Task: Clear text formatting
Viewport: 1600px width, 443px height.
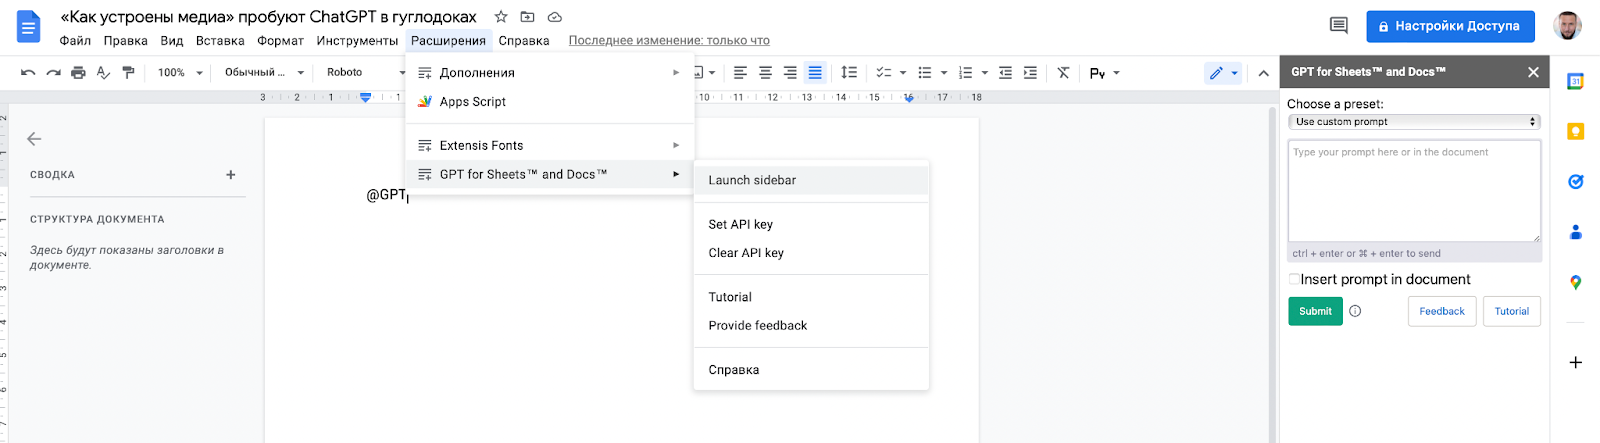Action: 1063,73
